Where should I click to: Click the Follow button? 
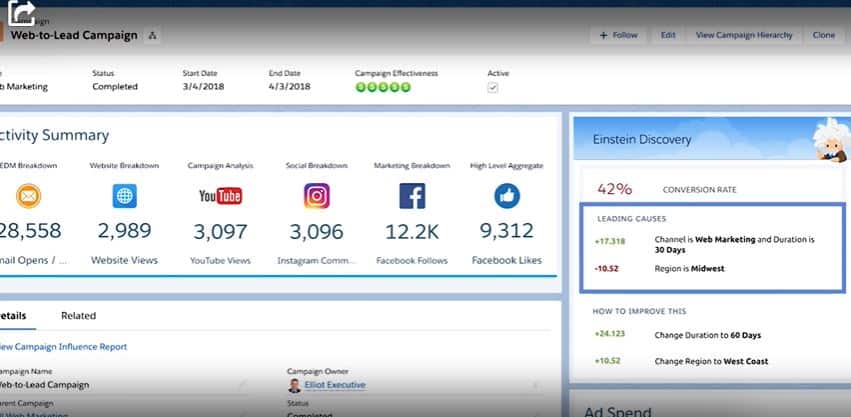618,35
